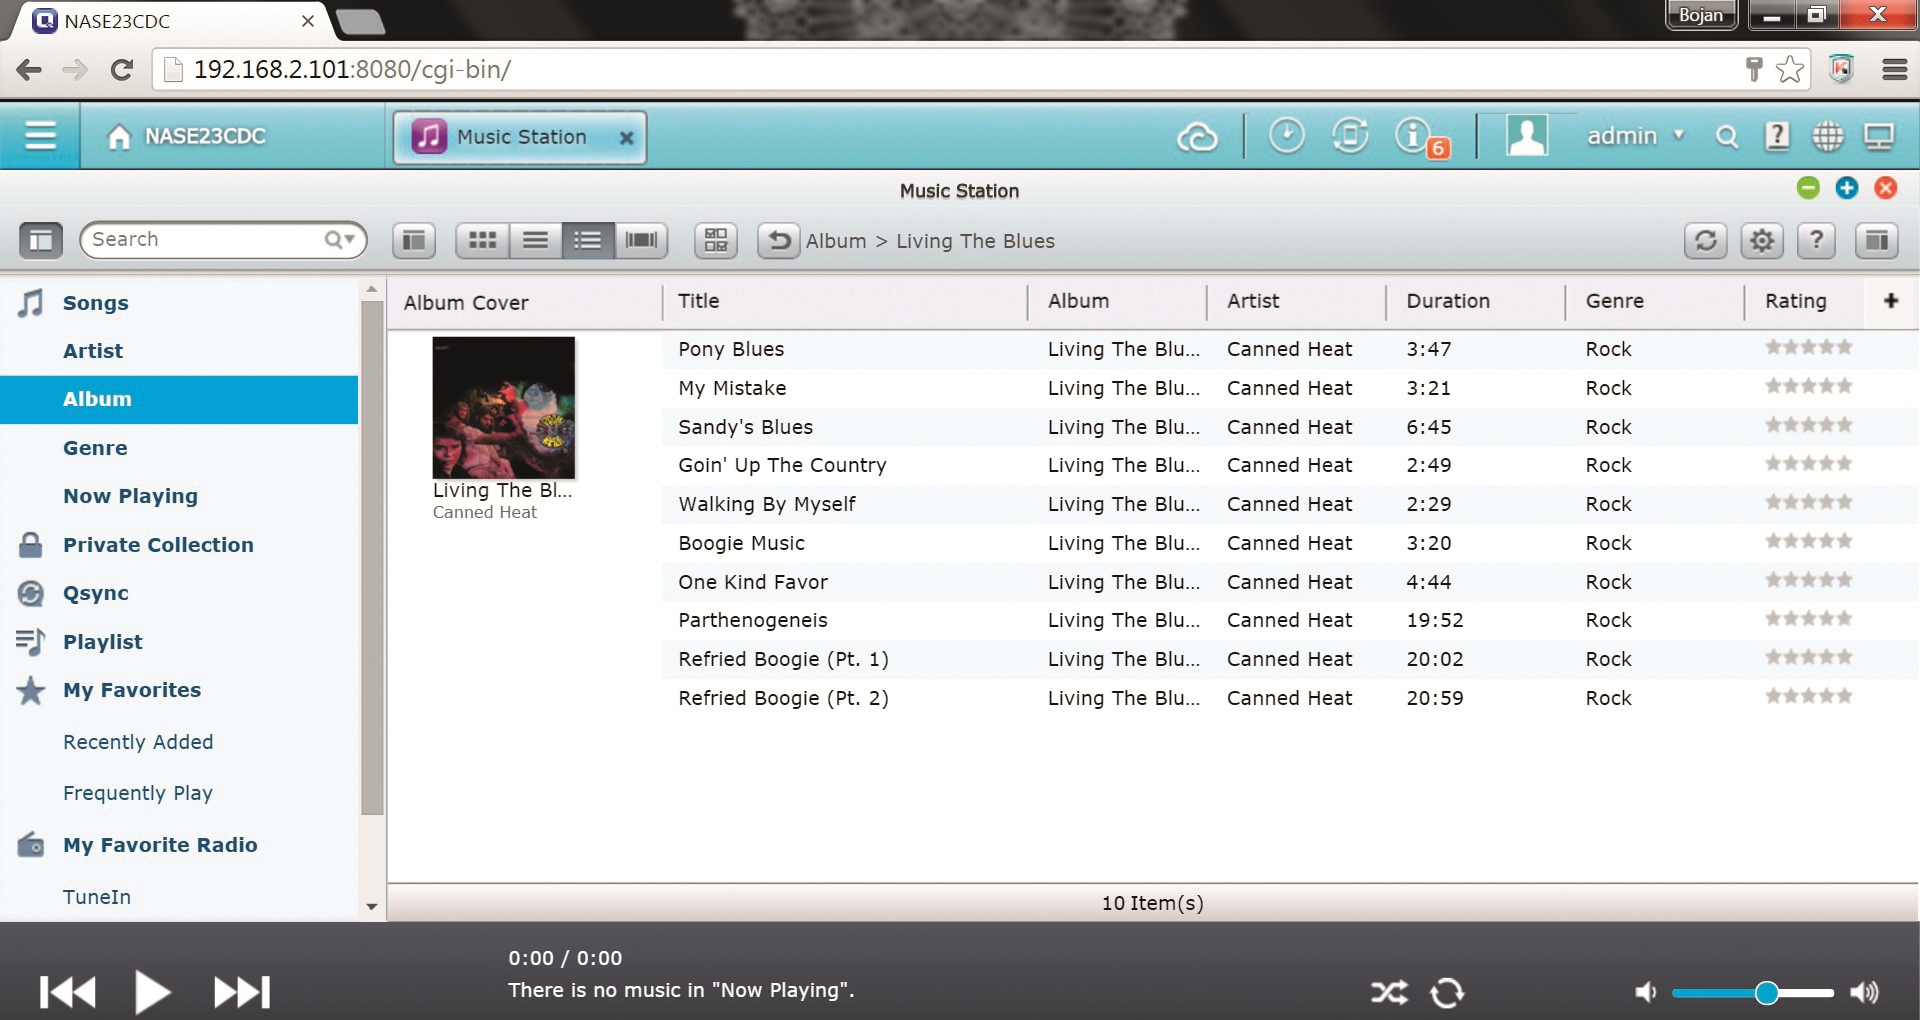Toggle album cover column layout button
Image resolution: width=1920 pixels, height=1020 pixels.
point(414,240)
